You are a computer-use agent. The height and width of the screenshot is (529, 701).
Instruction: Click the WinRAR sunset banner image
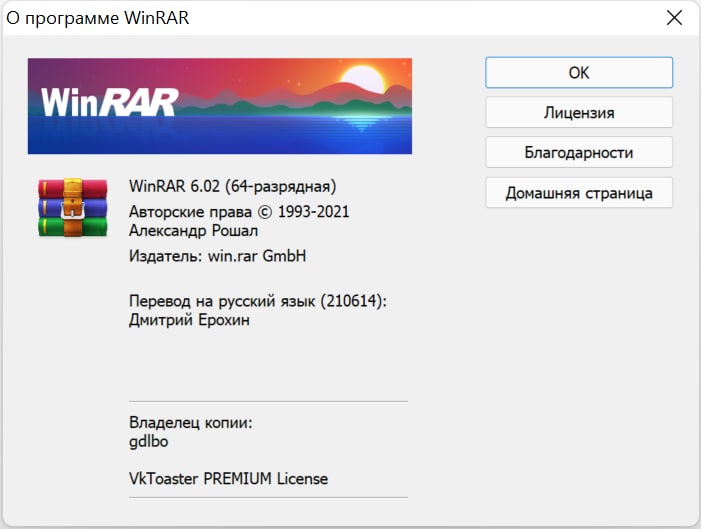click(x=220, y=106)
